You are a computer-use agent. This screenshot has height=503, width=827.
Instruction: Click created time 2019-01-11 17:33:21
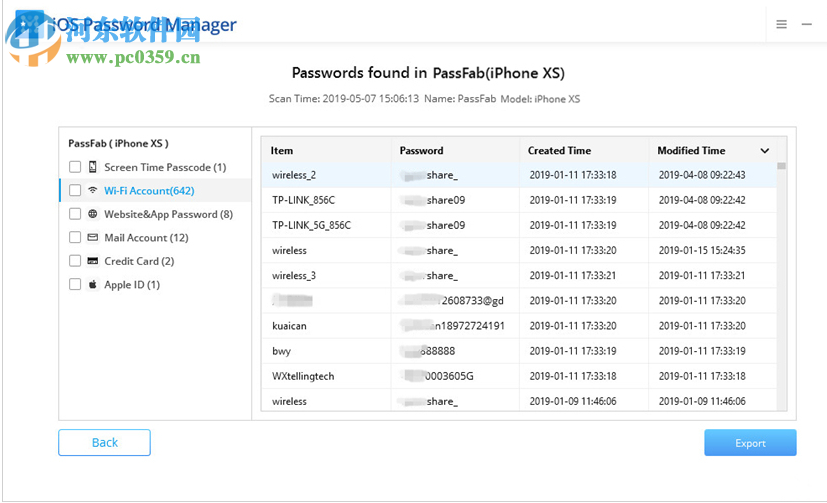coord(573,276)
